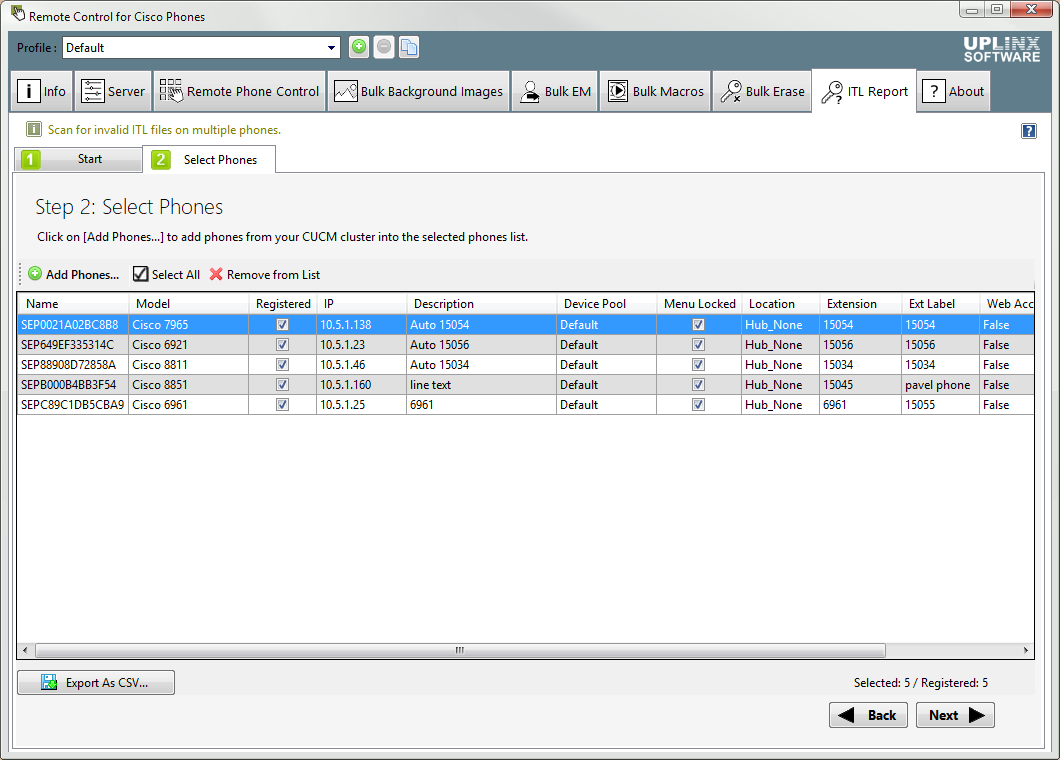Sort by the Location column header
1060x760 pixels.
pos(781,304)
